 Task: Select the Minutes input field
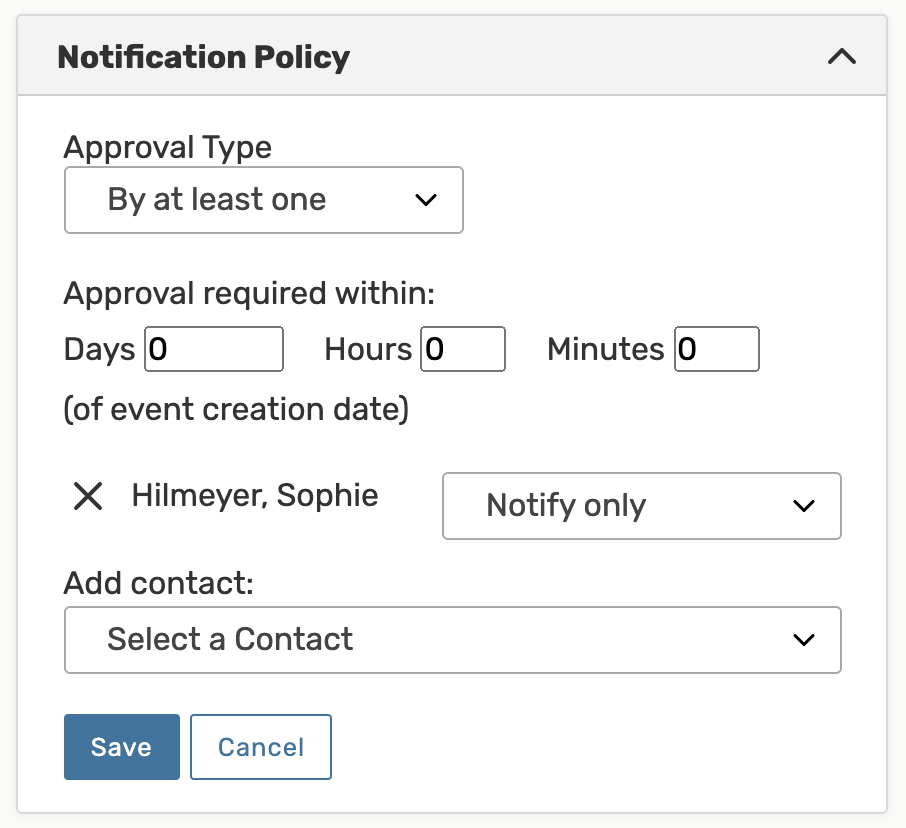coord(716,350)
